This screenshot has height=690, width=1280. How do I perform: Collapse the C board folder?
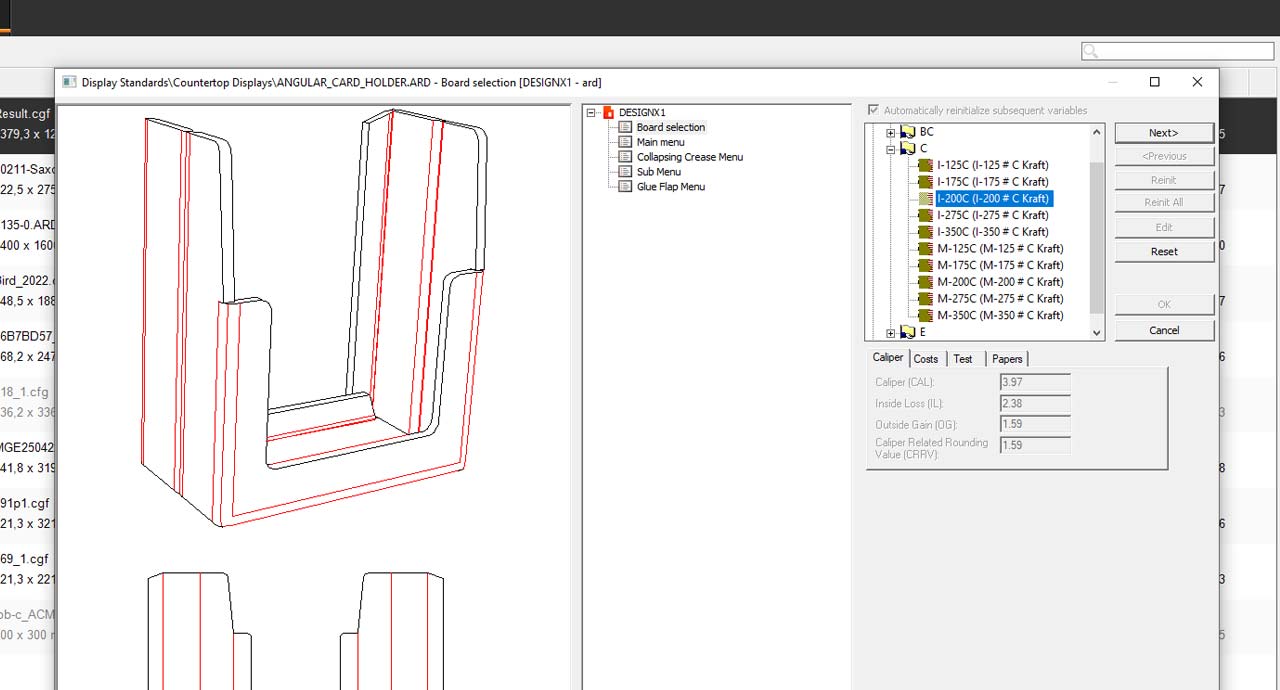891,149
